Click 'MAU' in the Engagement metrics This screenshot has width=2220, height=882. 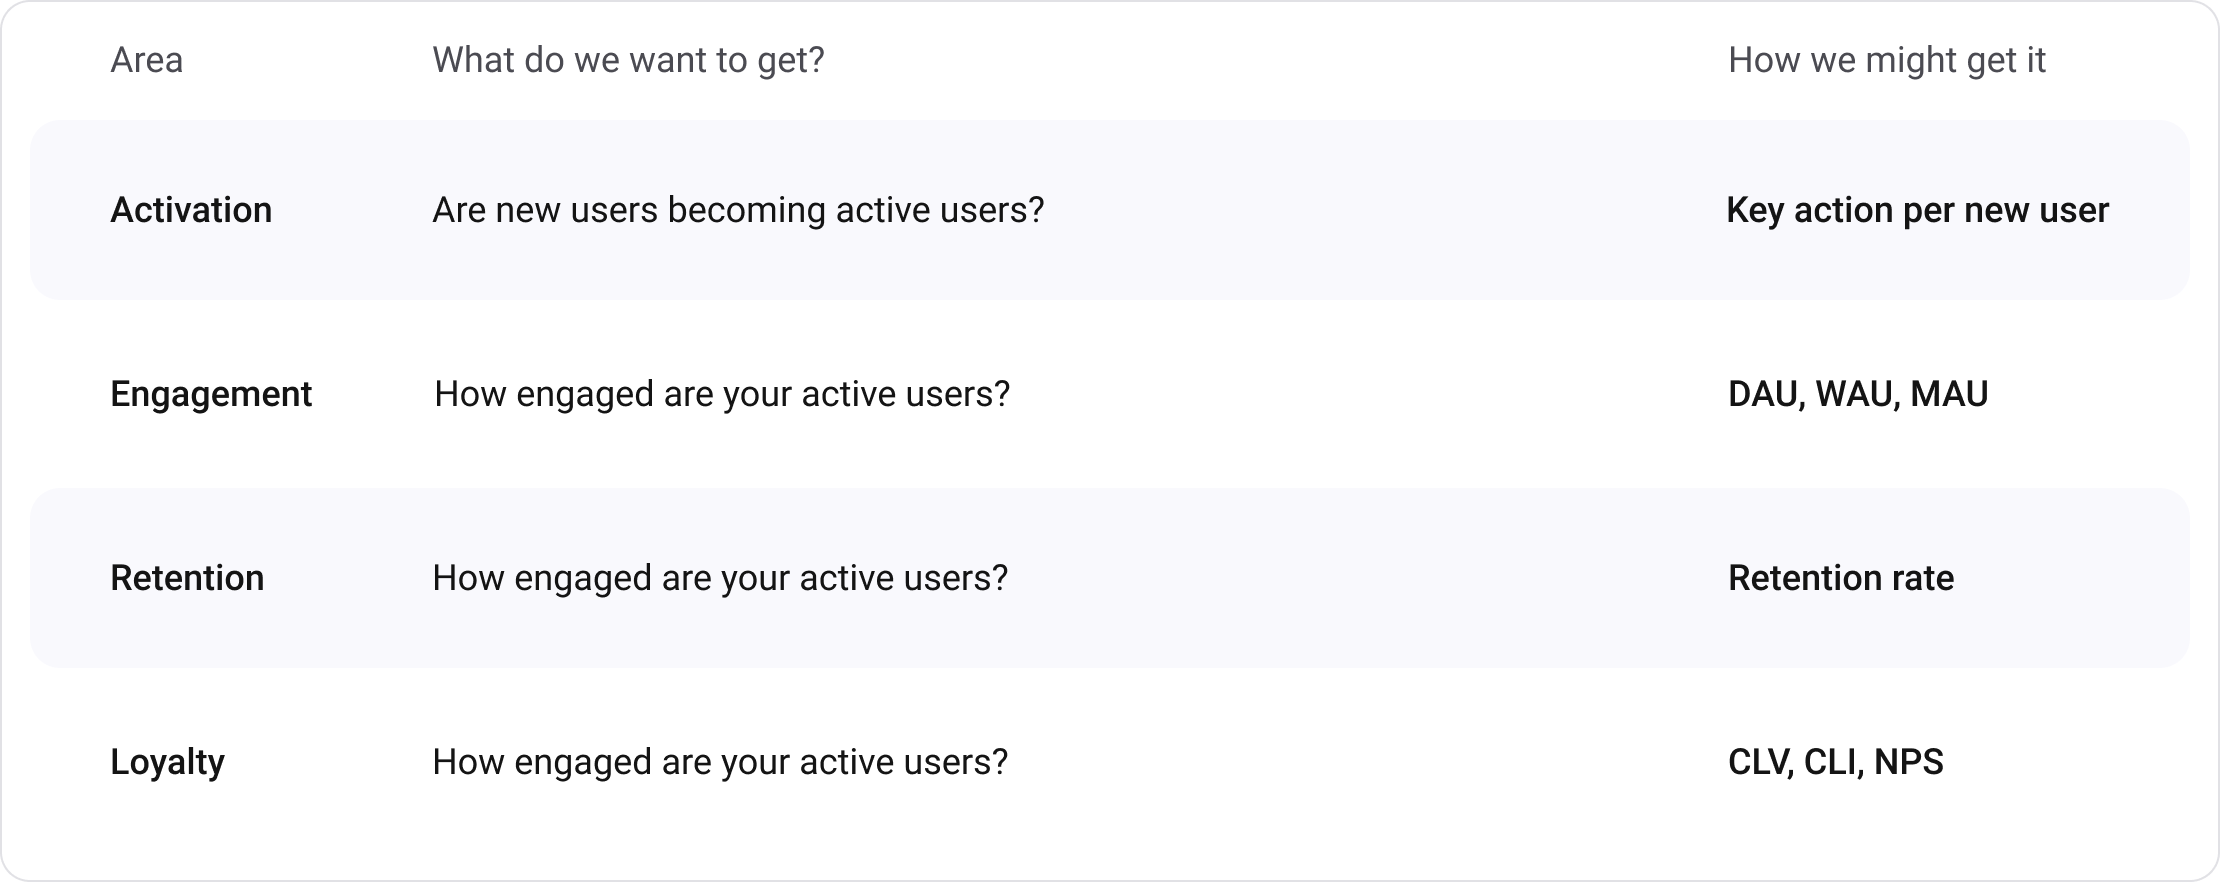point(1949,394)
